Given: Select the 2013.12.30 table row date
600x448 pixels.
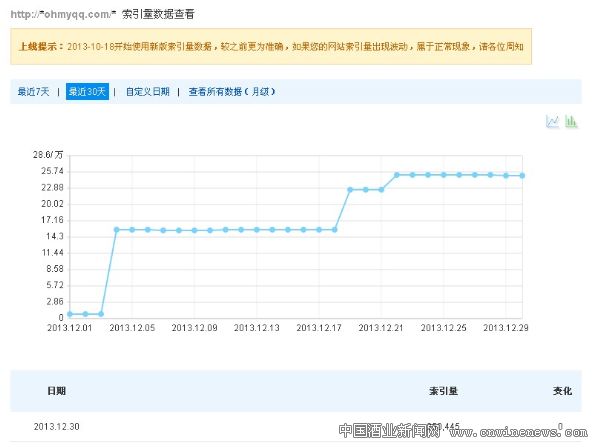Looking at the screenshot, I should (x=56, y=427).
